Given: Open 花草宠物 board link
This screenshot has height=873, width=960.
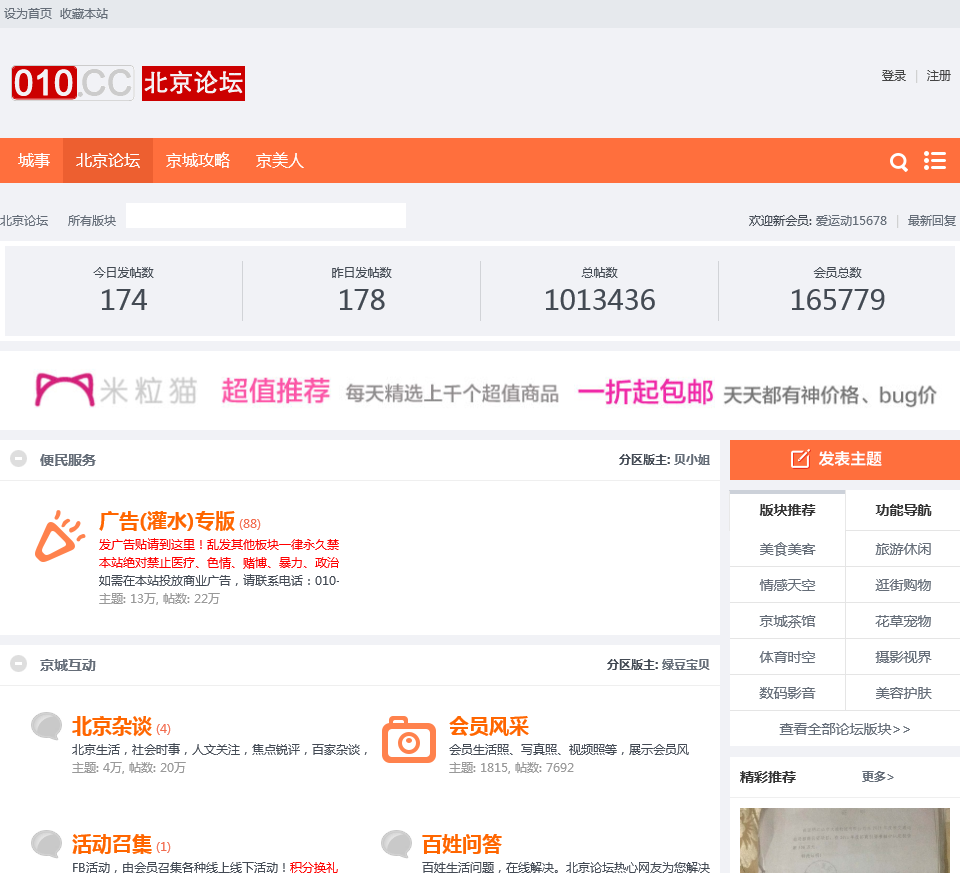Looking at the screenshot, I should click(x=903, y=621).
